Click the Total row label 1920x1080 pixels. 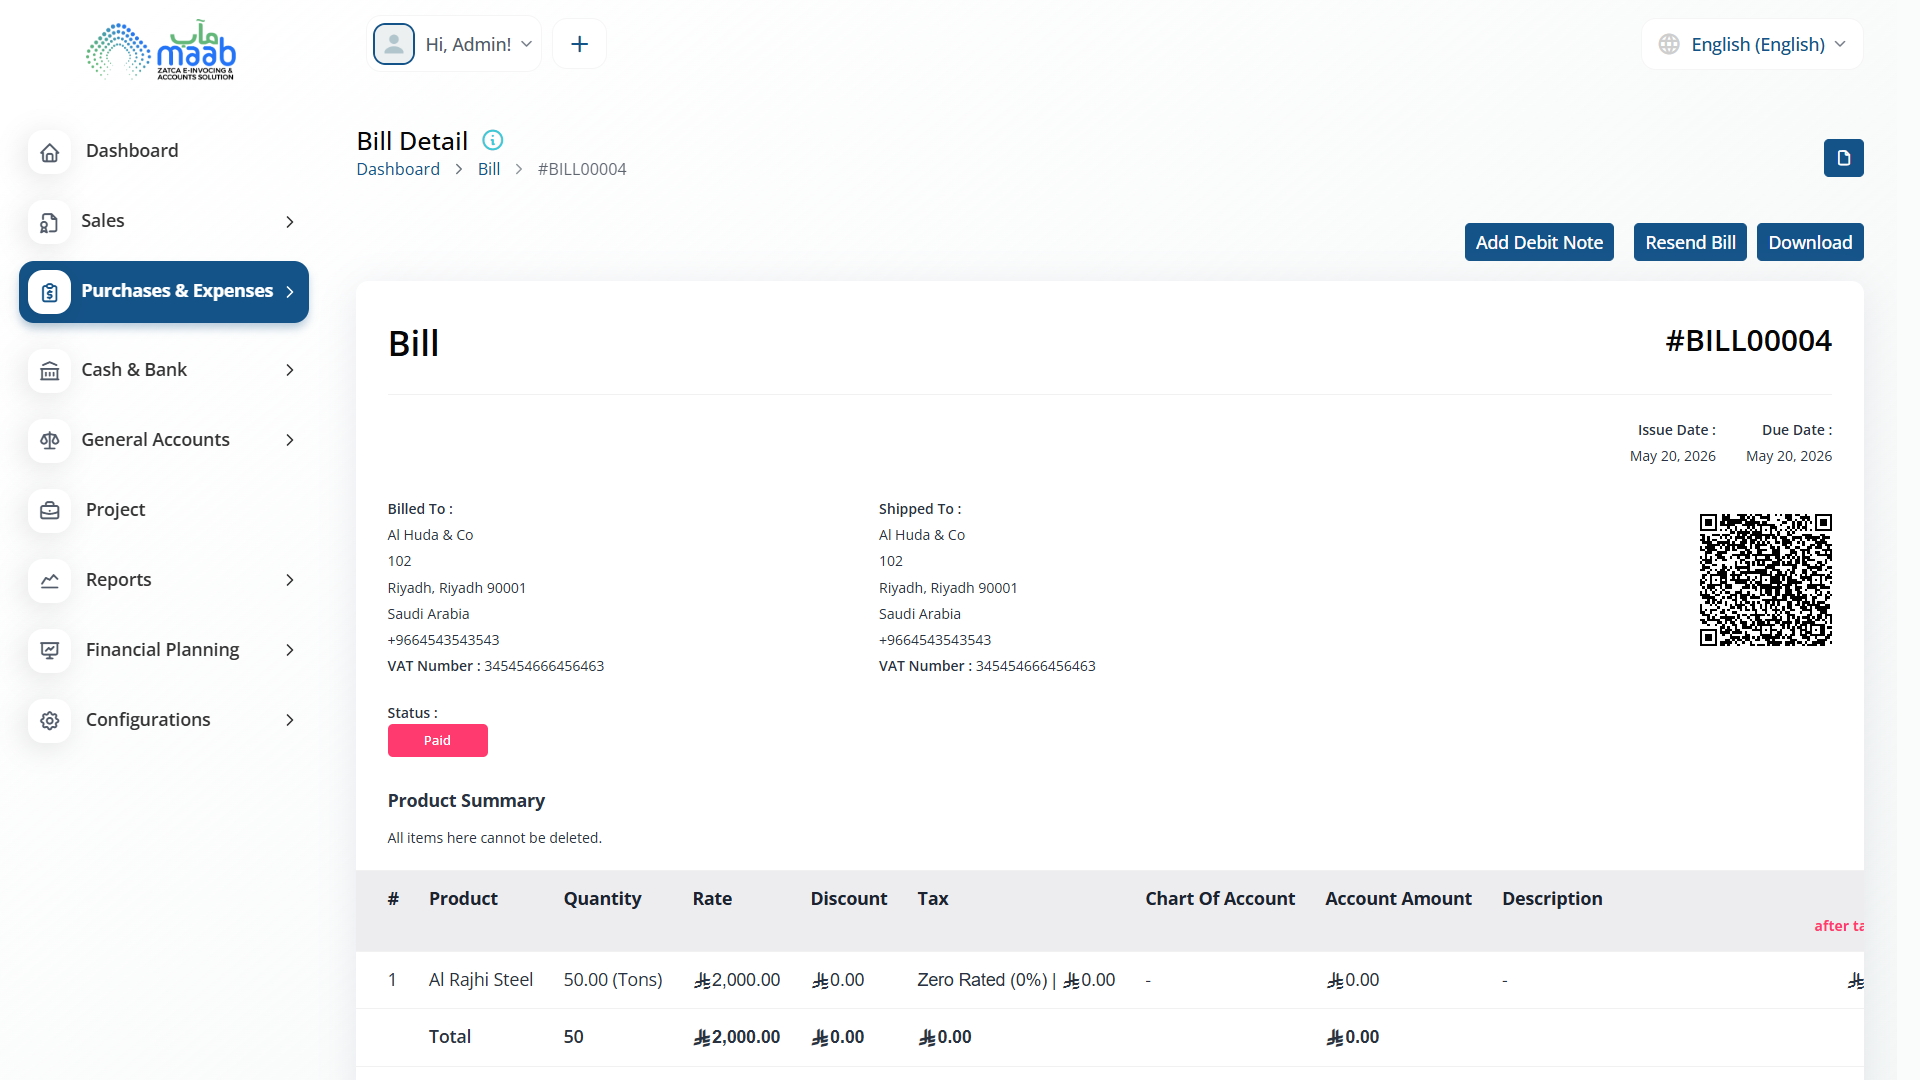tap(450, 1037)
